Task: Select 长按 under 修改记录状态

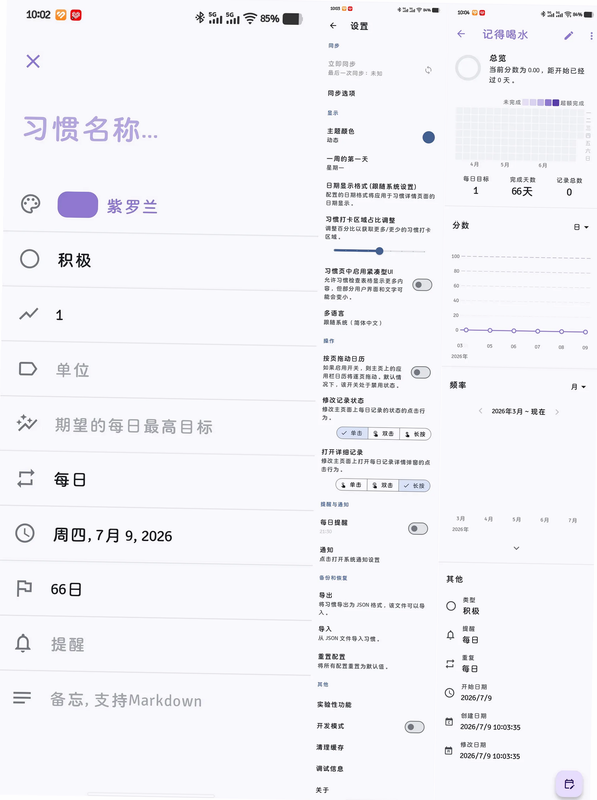Action: tap(415, 434)
